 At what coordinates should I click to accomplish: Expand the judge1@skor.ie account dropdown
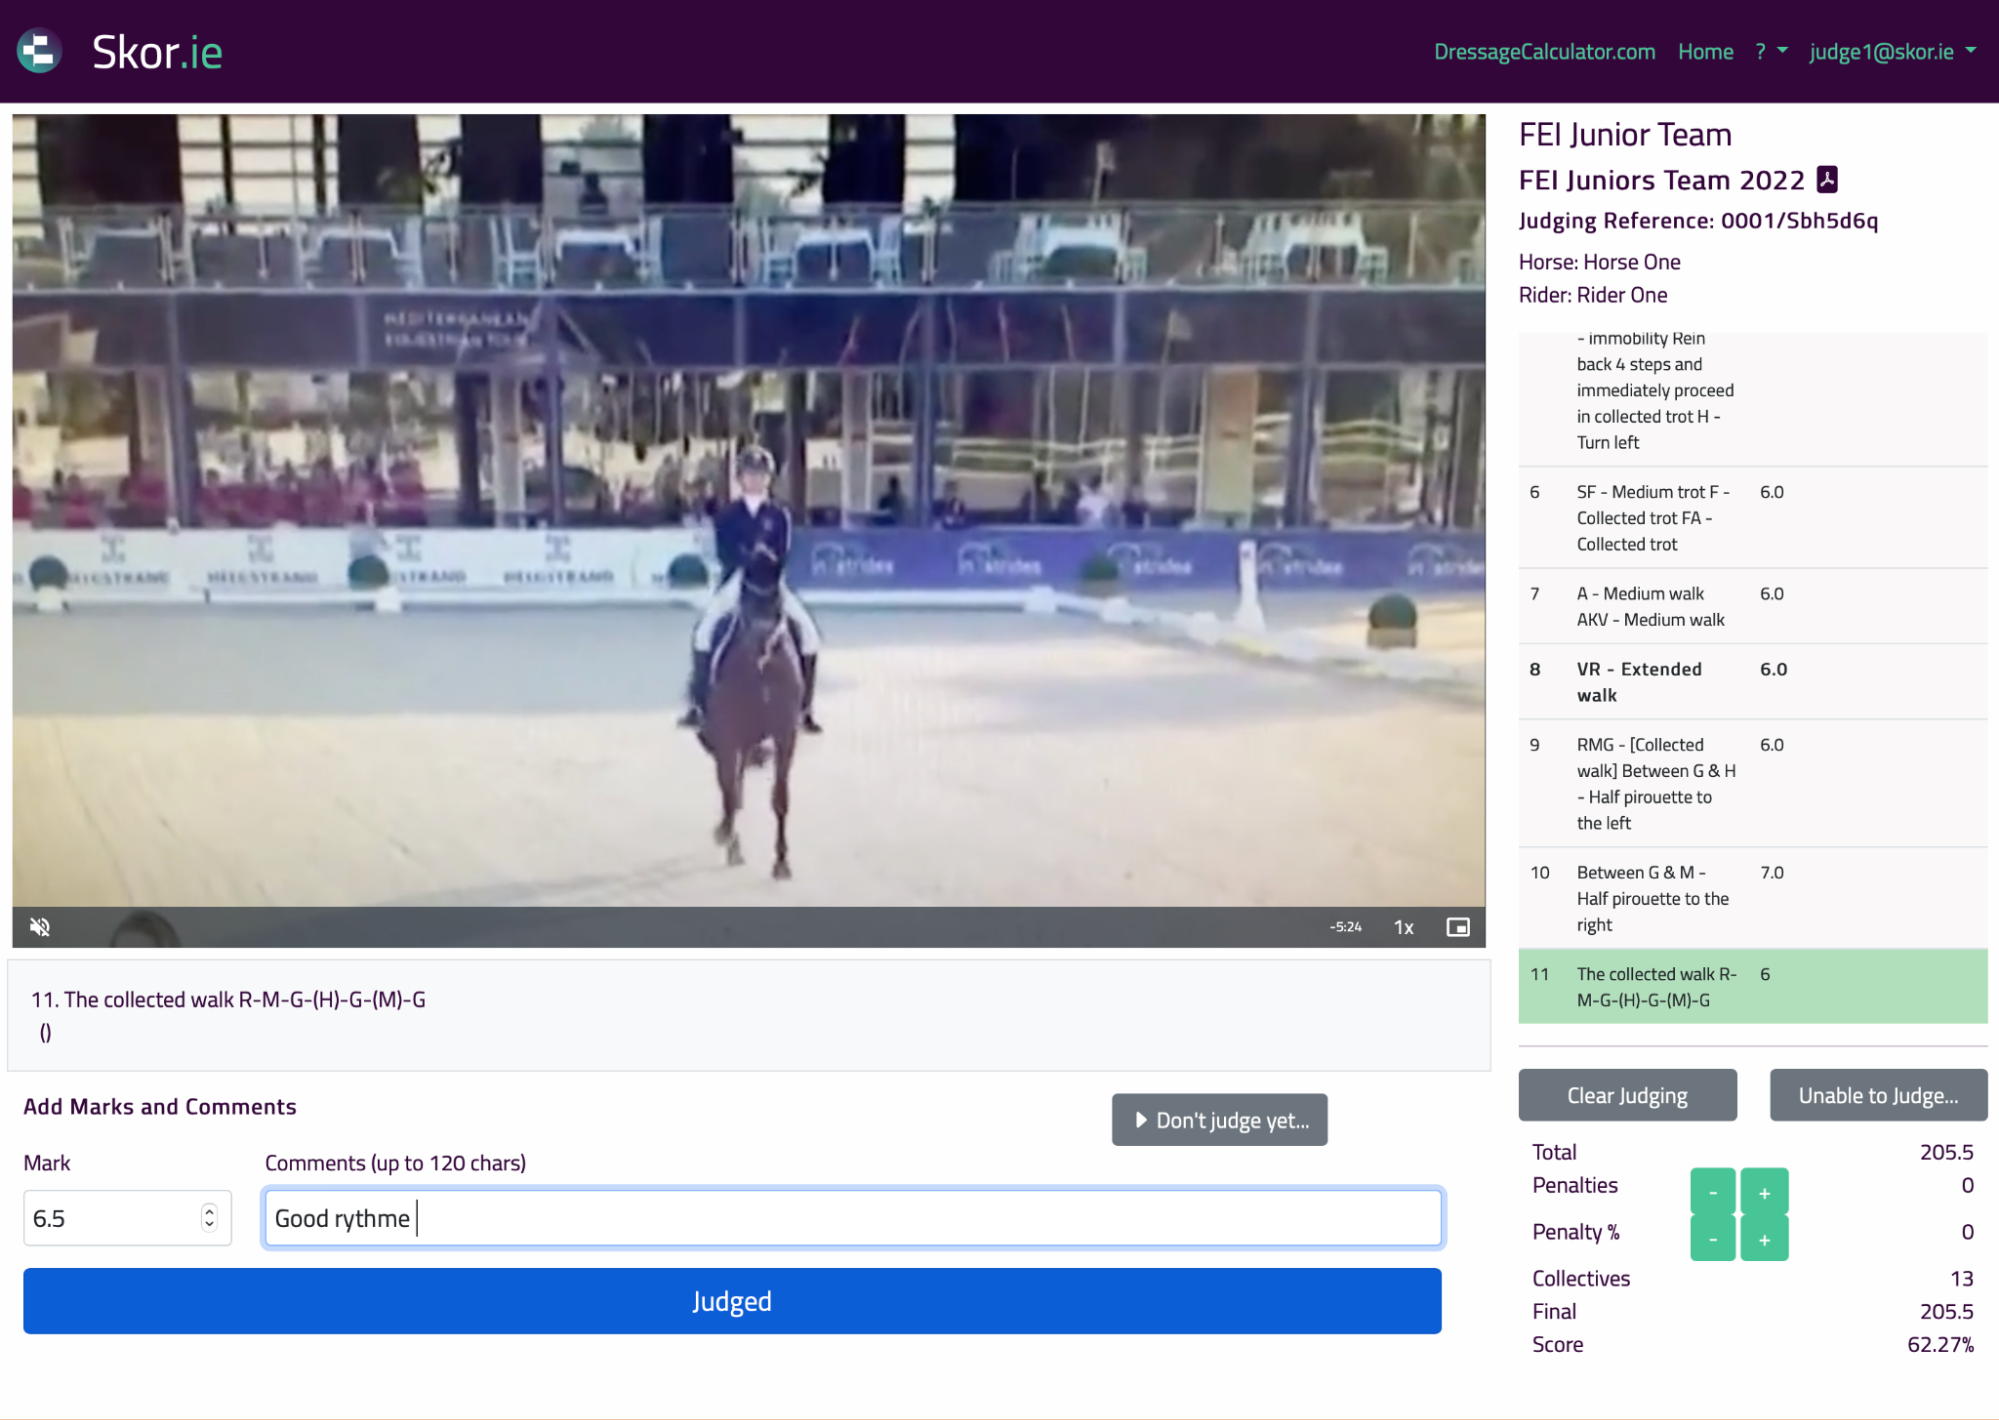(1892, 52)
